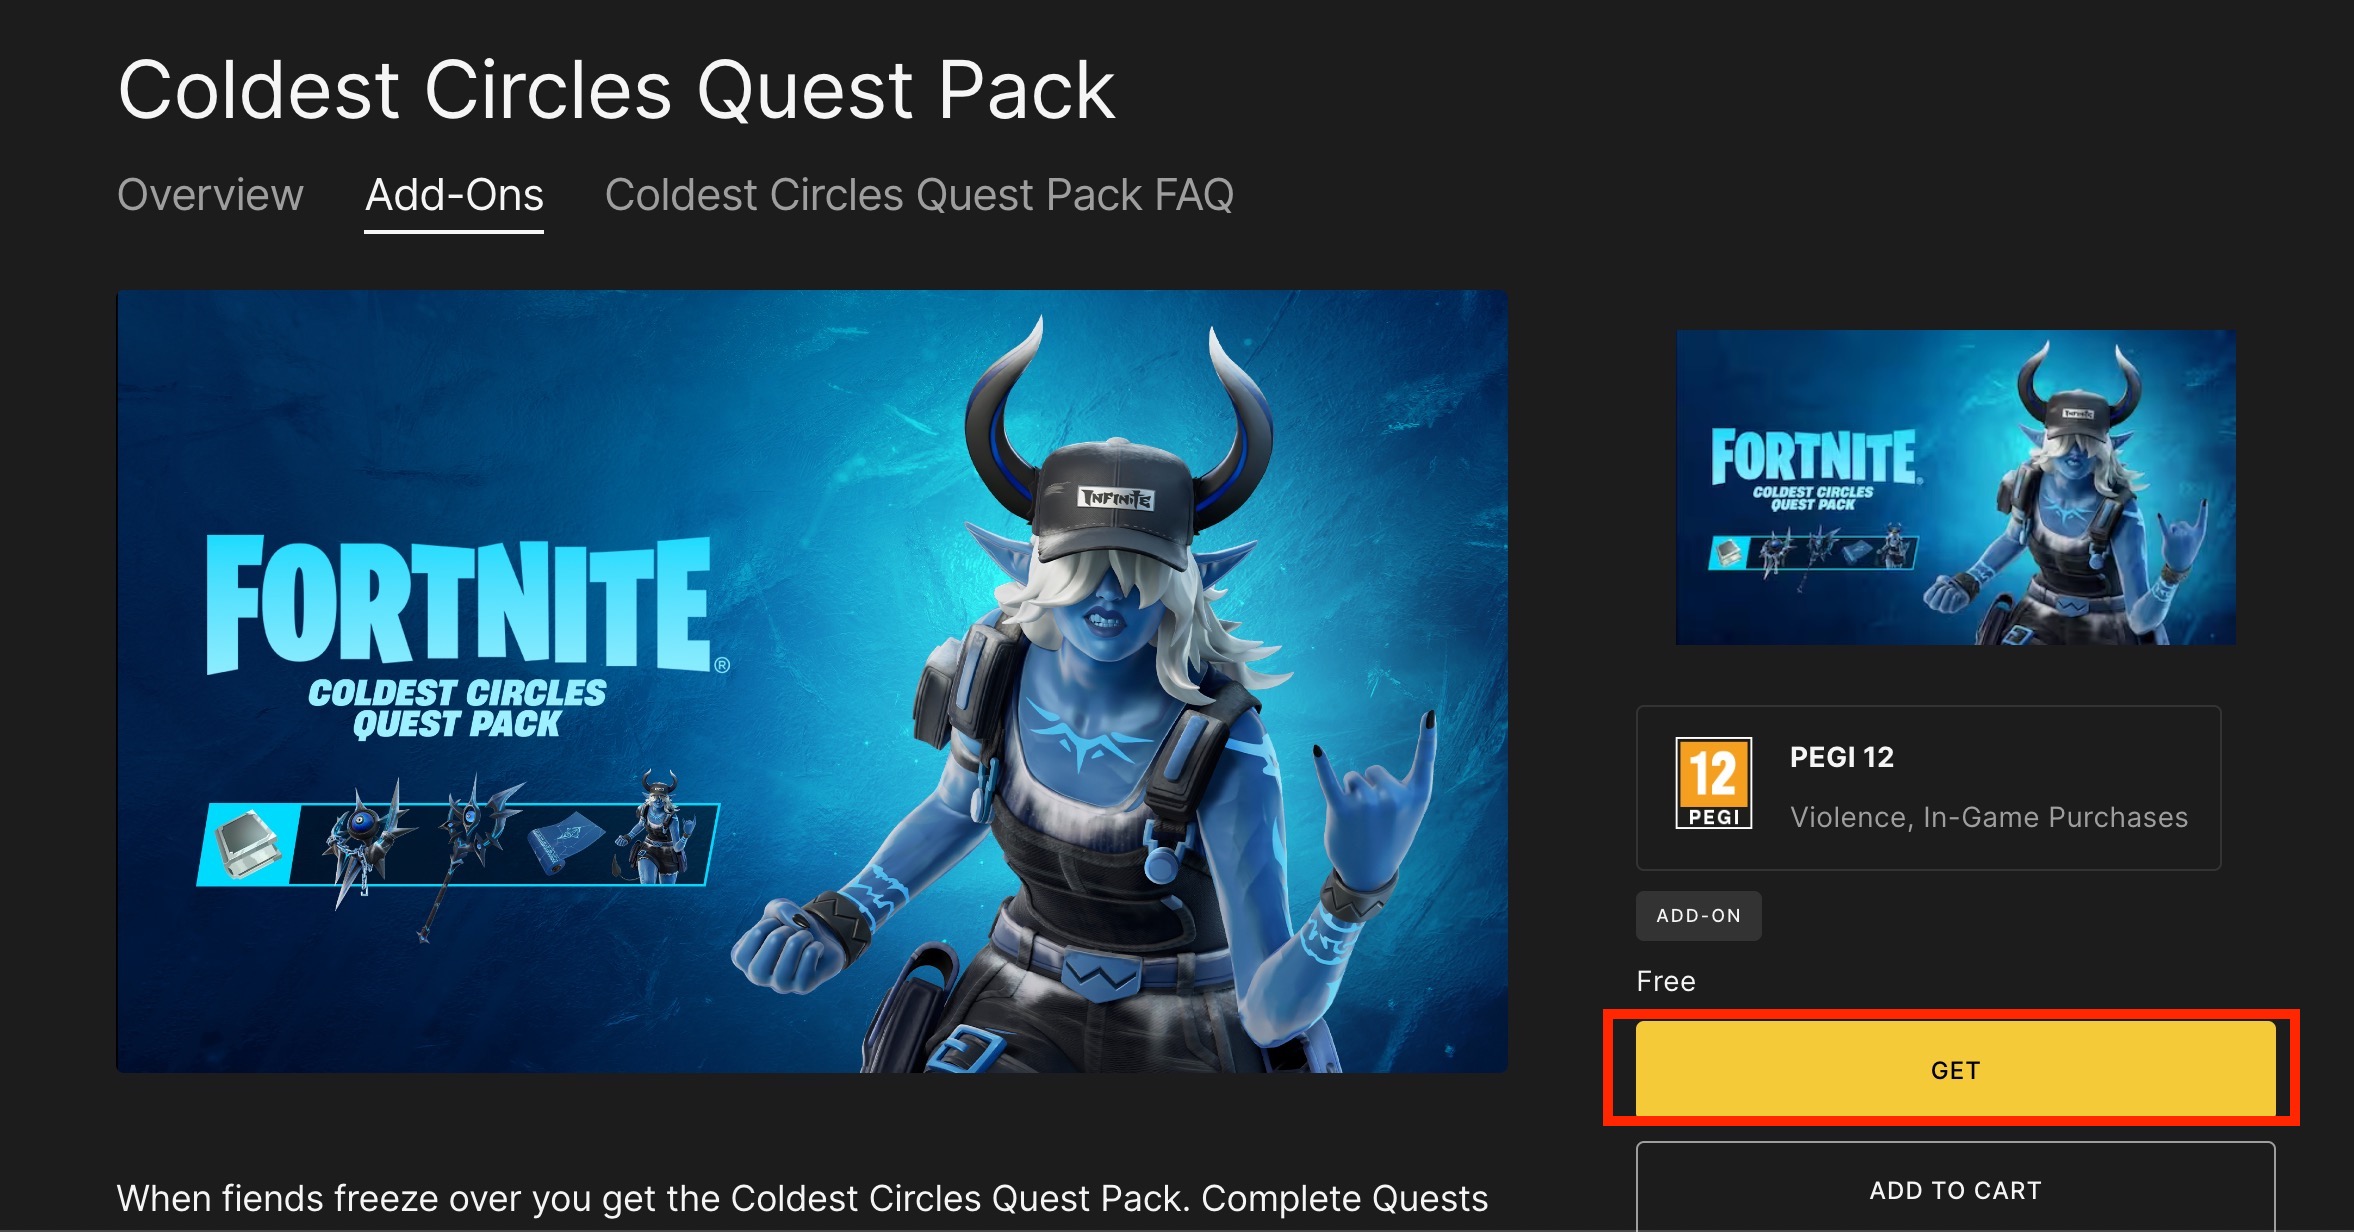Screen dimensions: 2354x1232
Task: Click the silver quest chip icon in banner strip
Action: 246,844
